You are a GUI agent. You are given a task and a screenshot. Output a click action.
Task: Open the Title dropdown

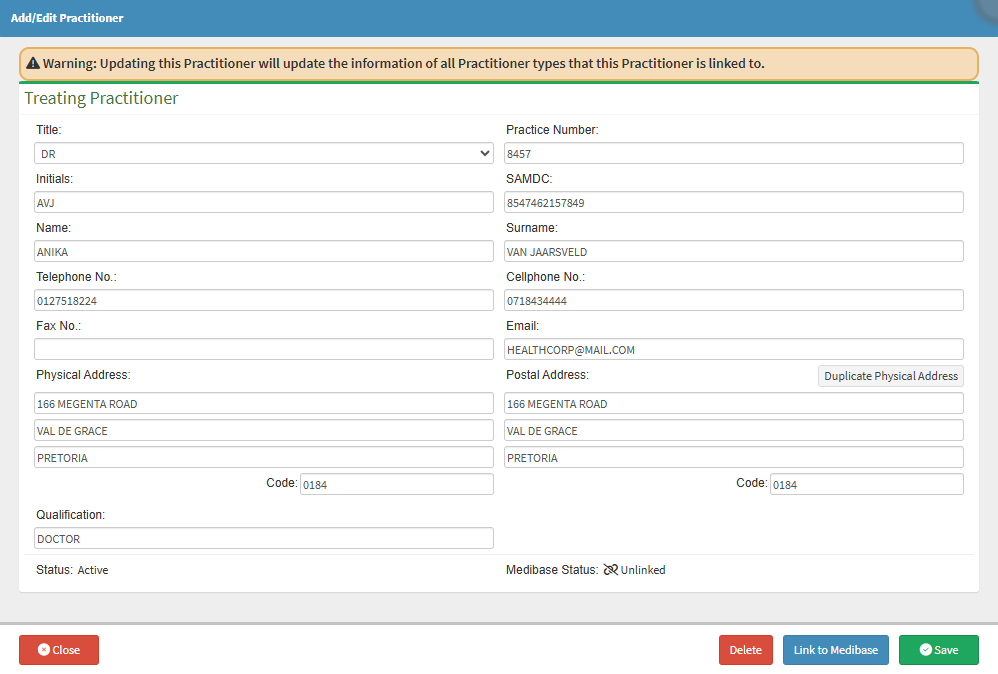click(x=264, y=153)
